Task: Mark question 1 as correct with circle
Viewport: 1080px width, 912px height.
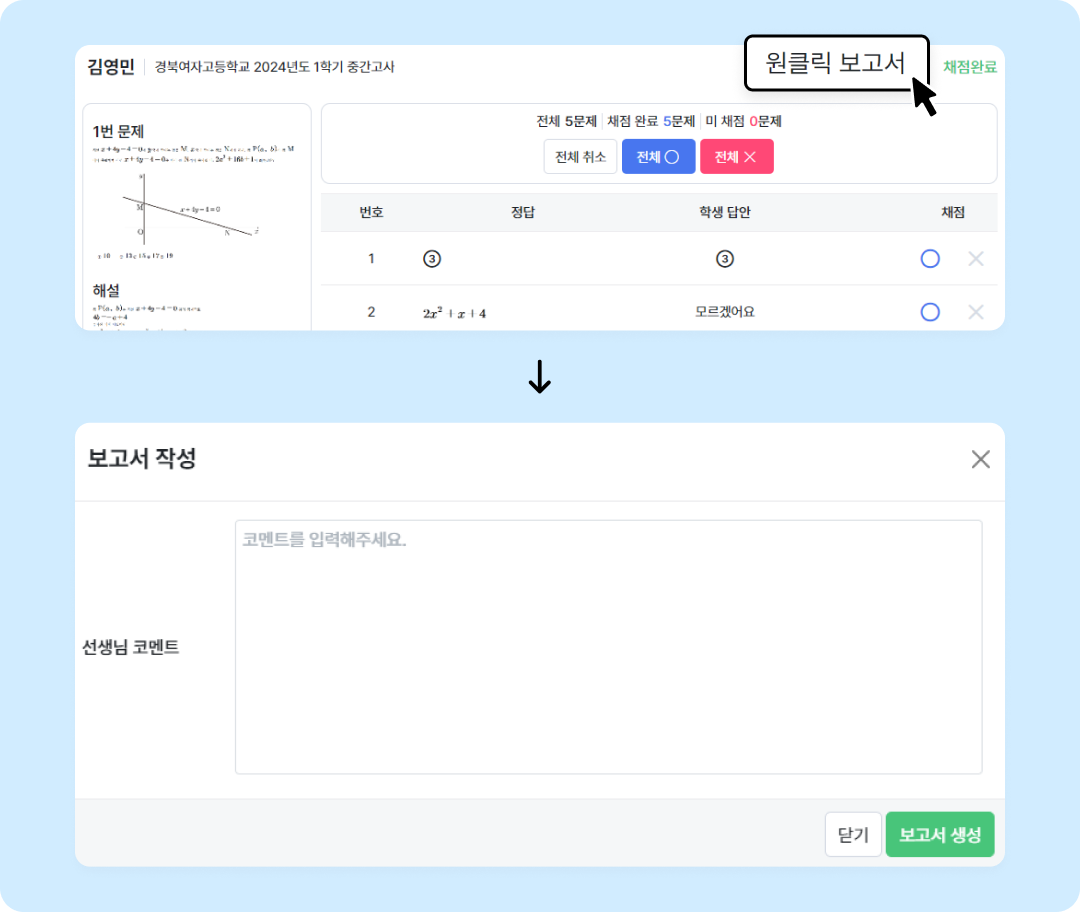Action: [930, 259]
